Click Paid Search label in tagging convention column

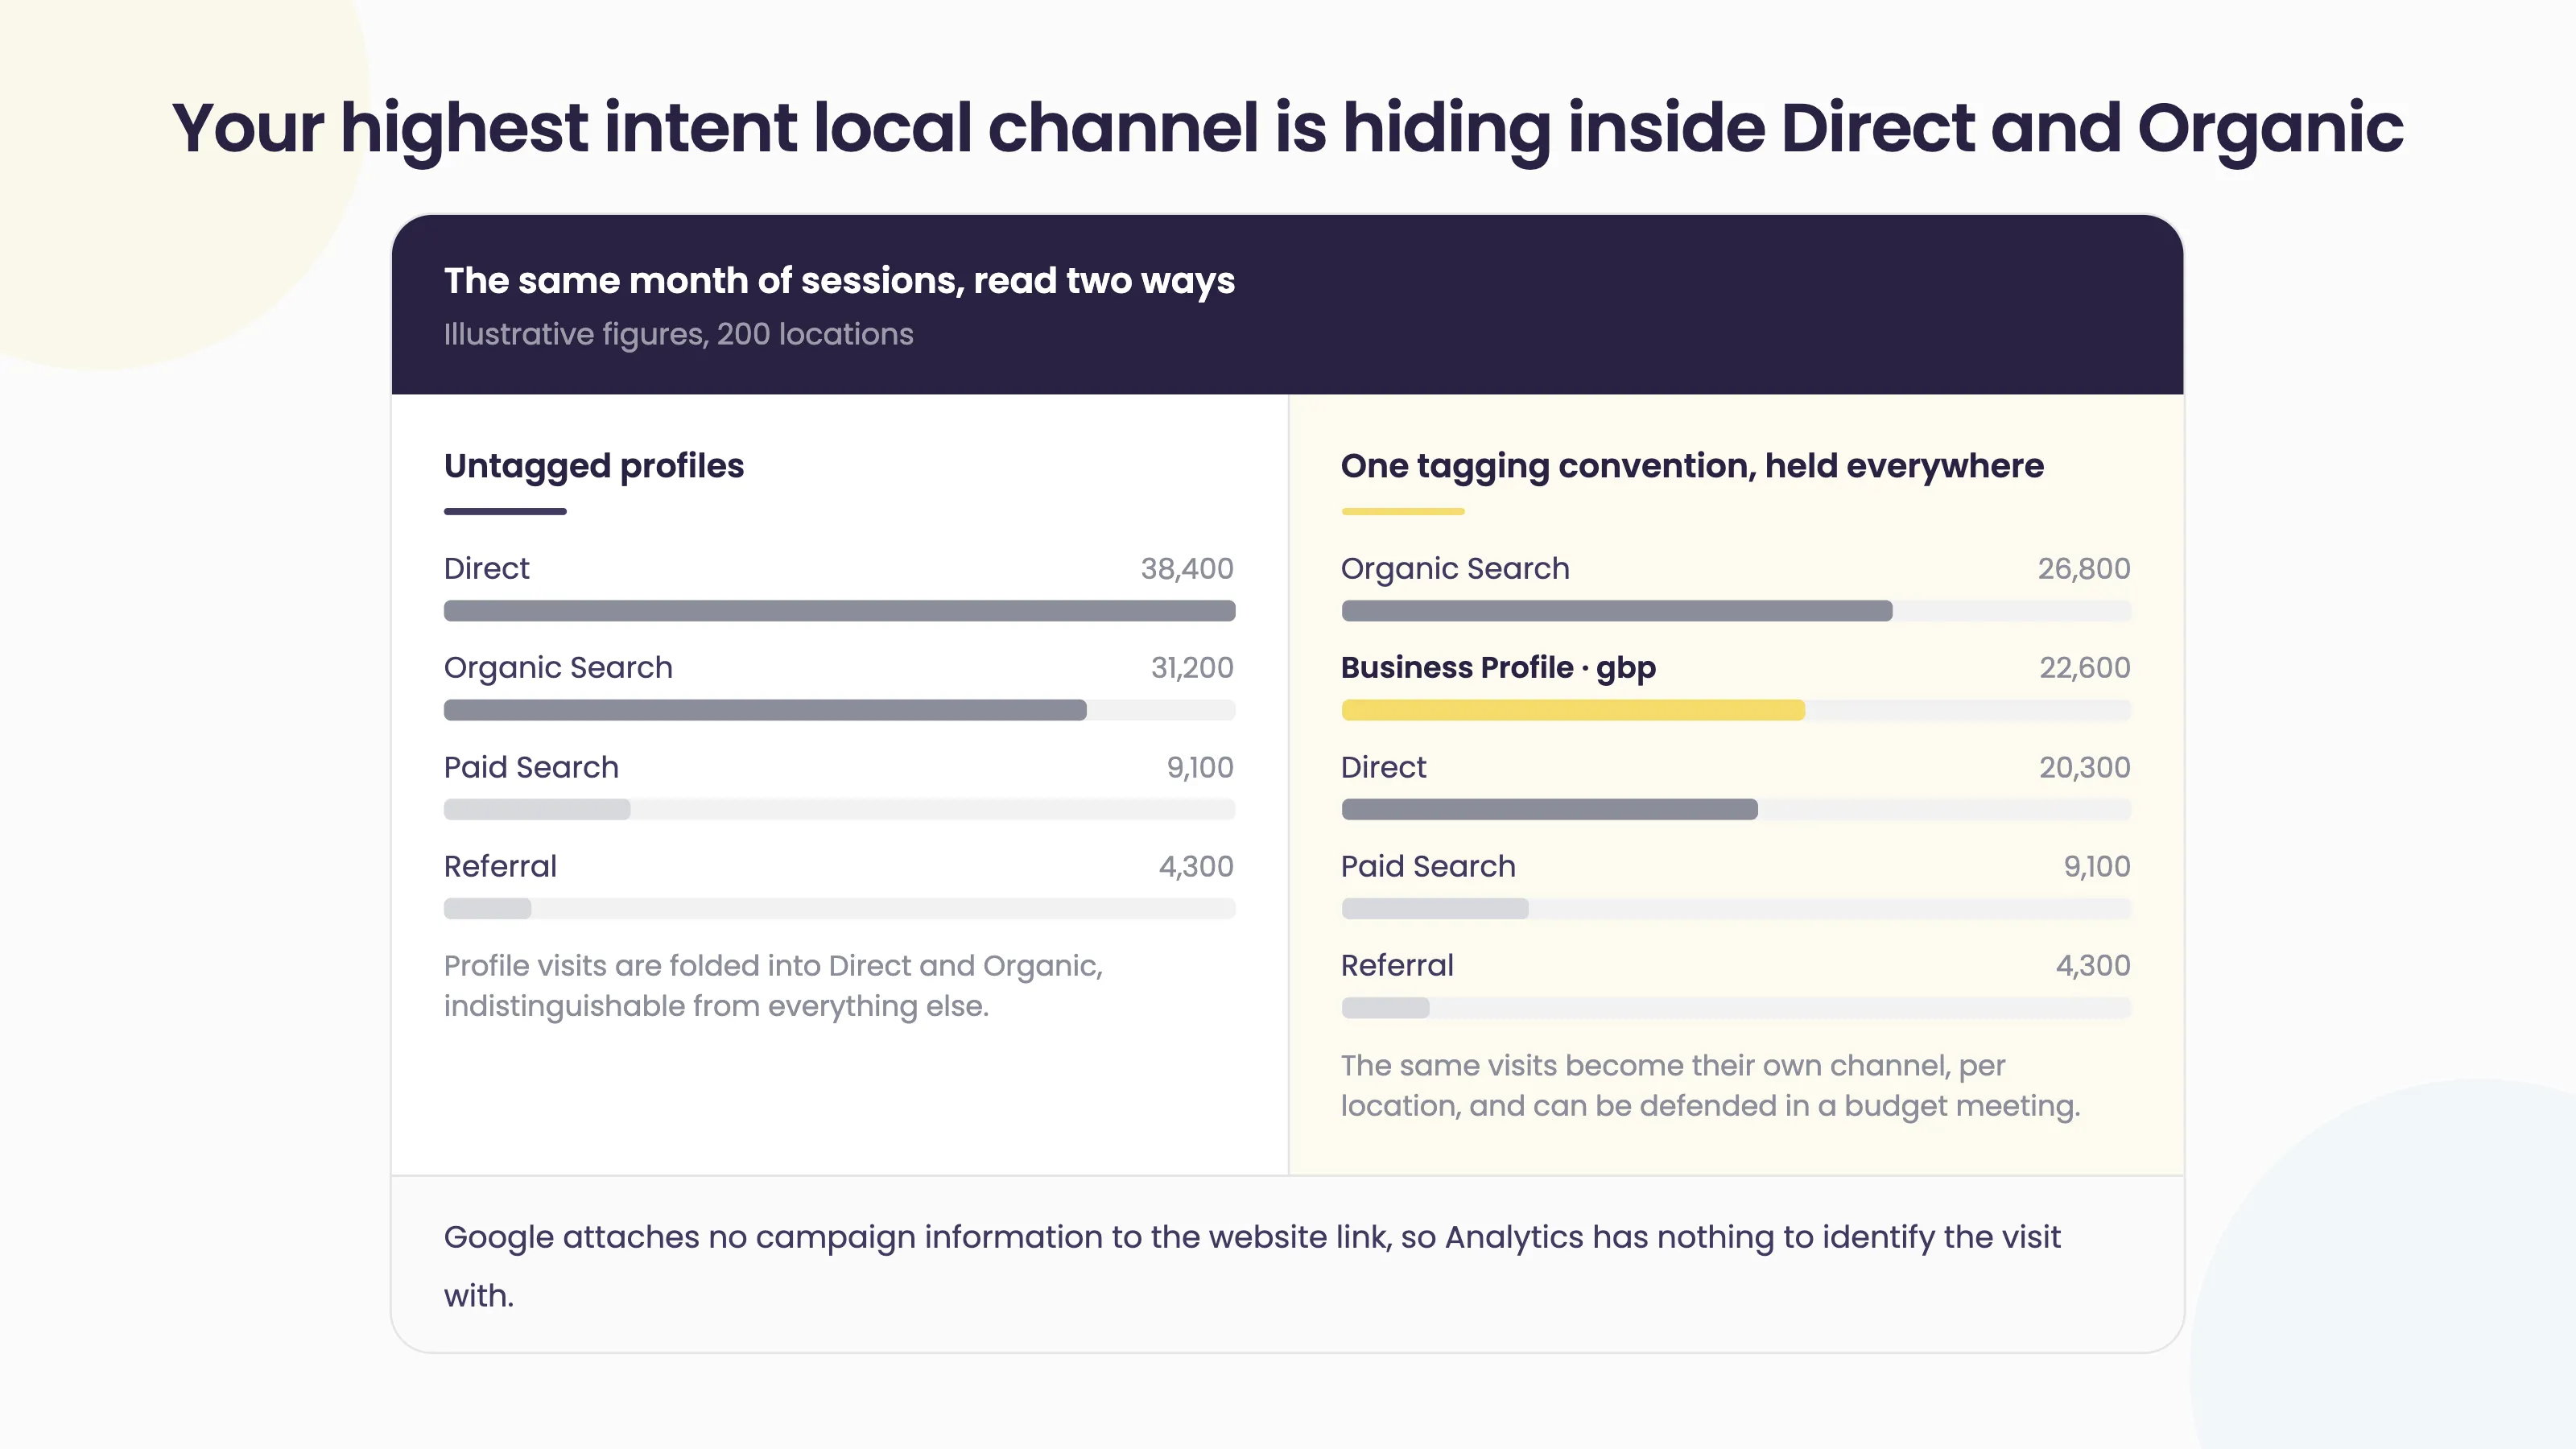point(1428,866)
